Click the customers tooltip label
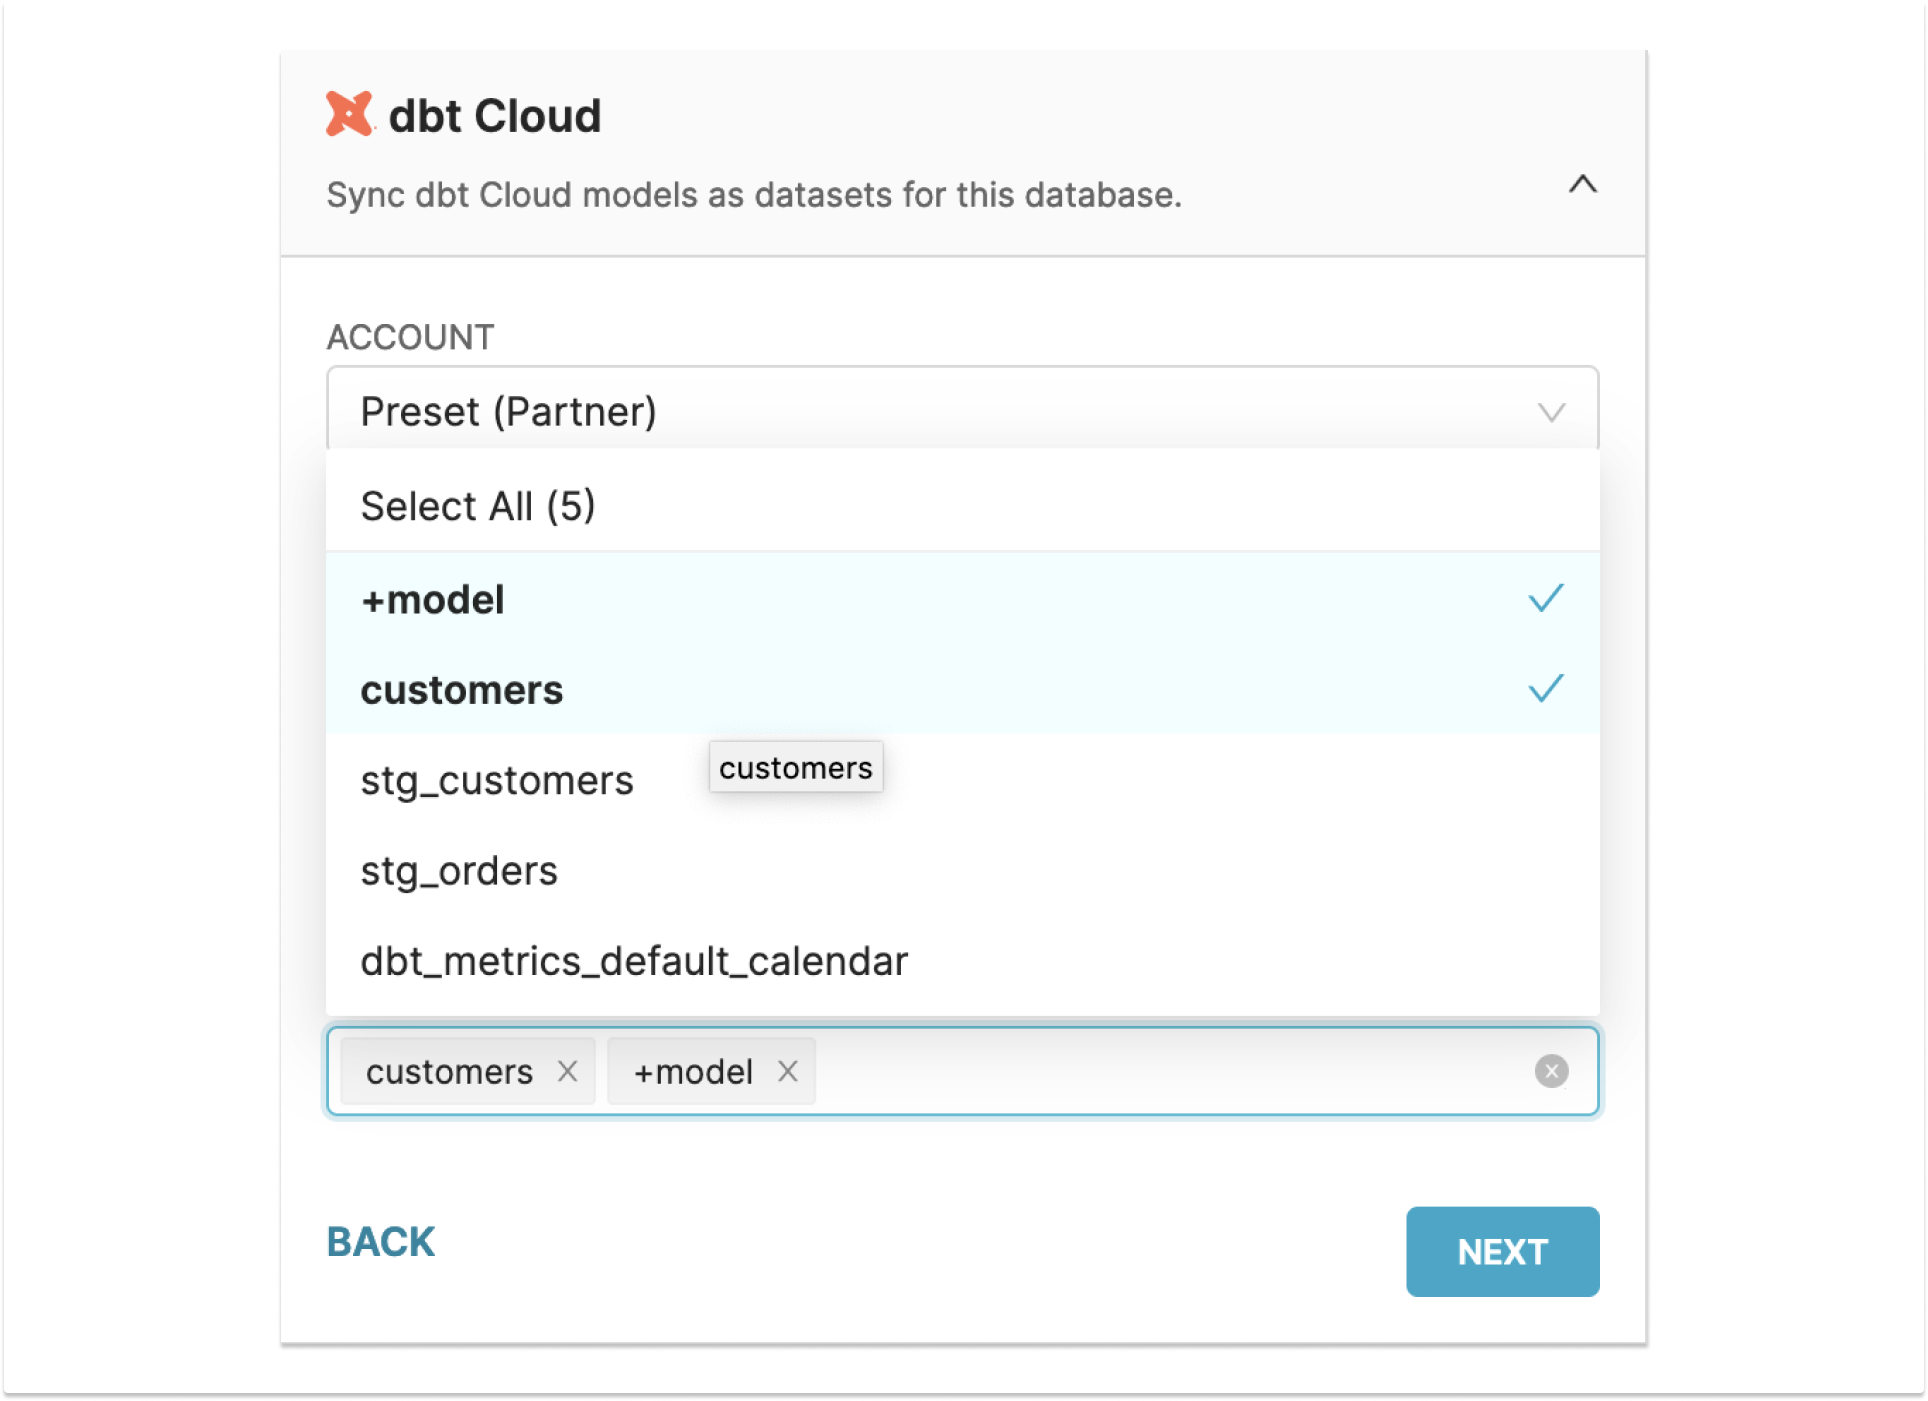The width and height of the screenshot is (1928, 1401). [795, 767]
